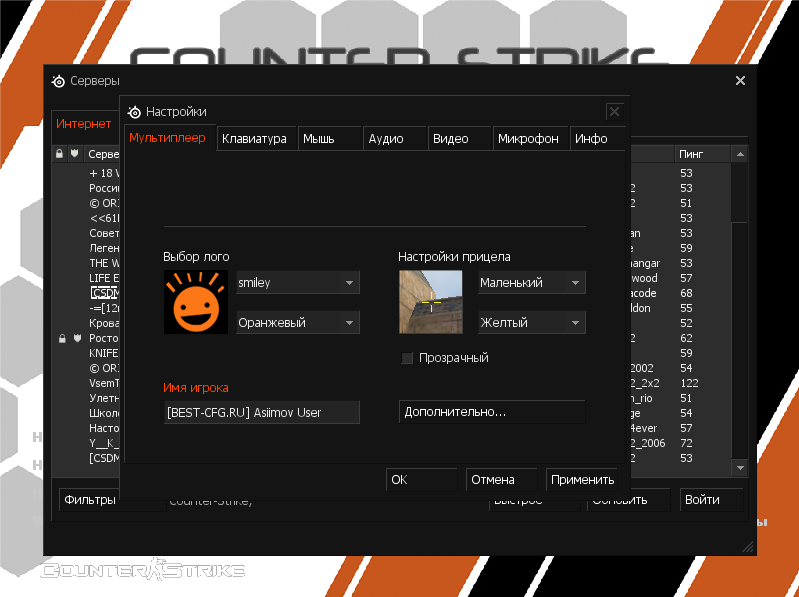Click Войти to join the server
This screenshot has width=799, height=597.
711,500
